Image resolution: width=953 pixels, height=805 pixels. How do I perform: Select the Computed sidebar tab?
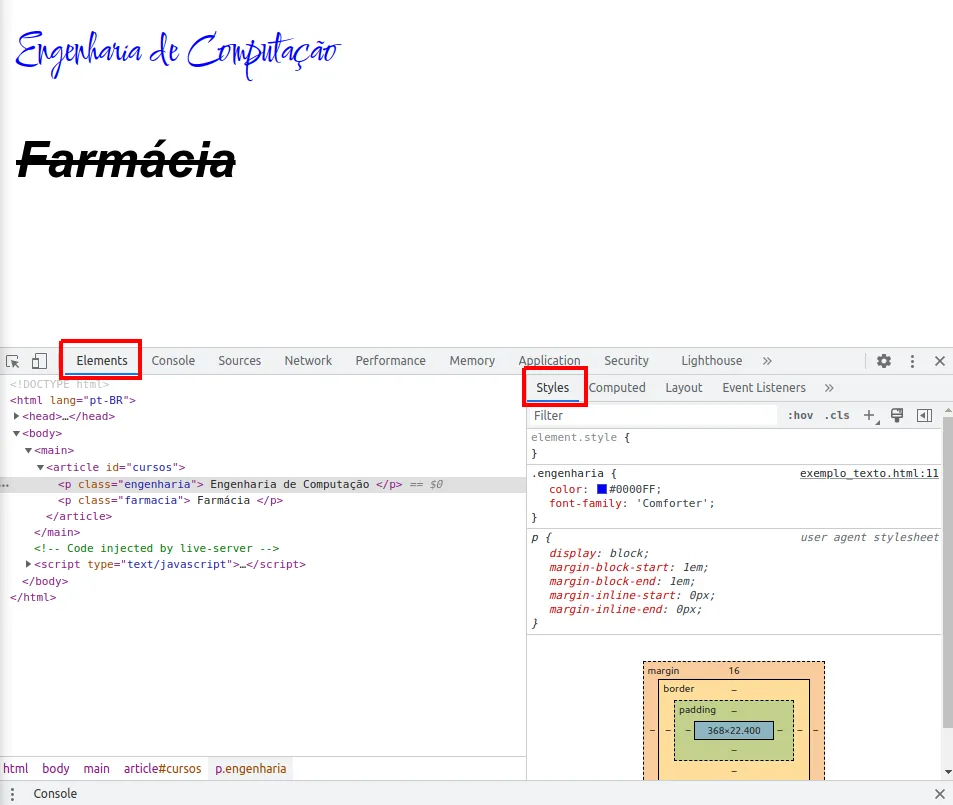pyautogui.click(x=617, y=388)
